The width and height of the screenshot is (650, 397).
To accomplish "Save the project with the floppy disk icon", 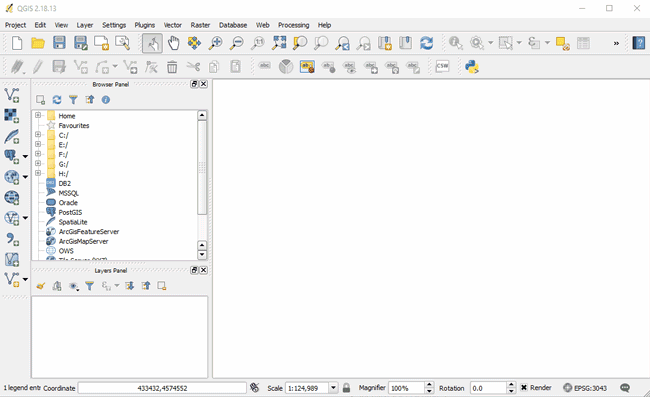I will 59,43.
